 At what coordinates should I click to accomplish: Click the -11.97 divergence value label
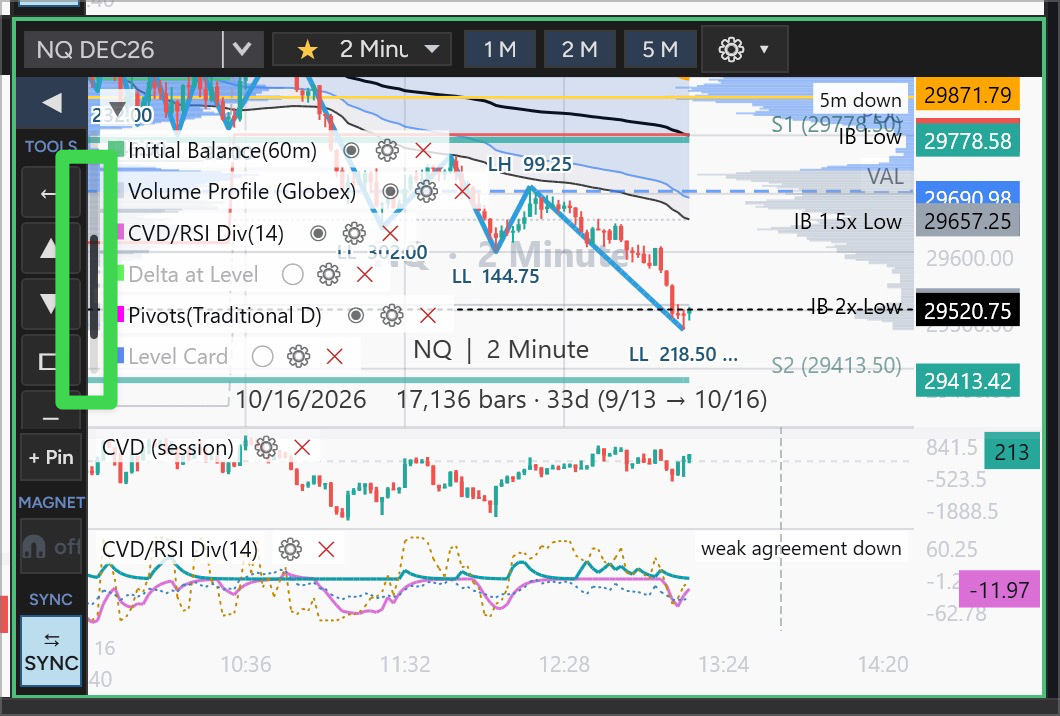(999, 590)
